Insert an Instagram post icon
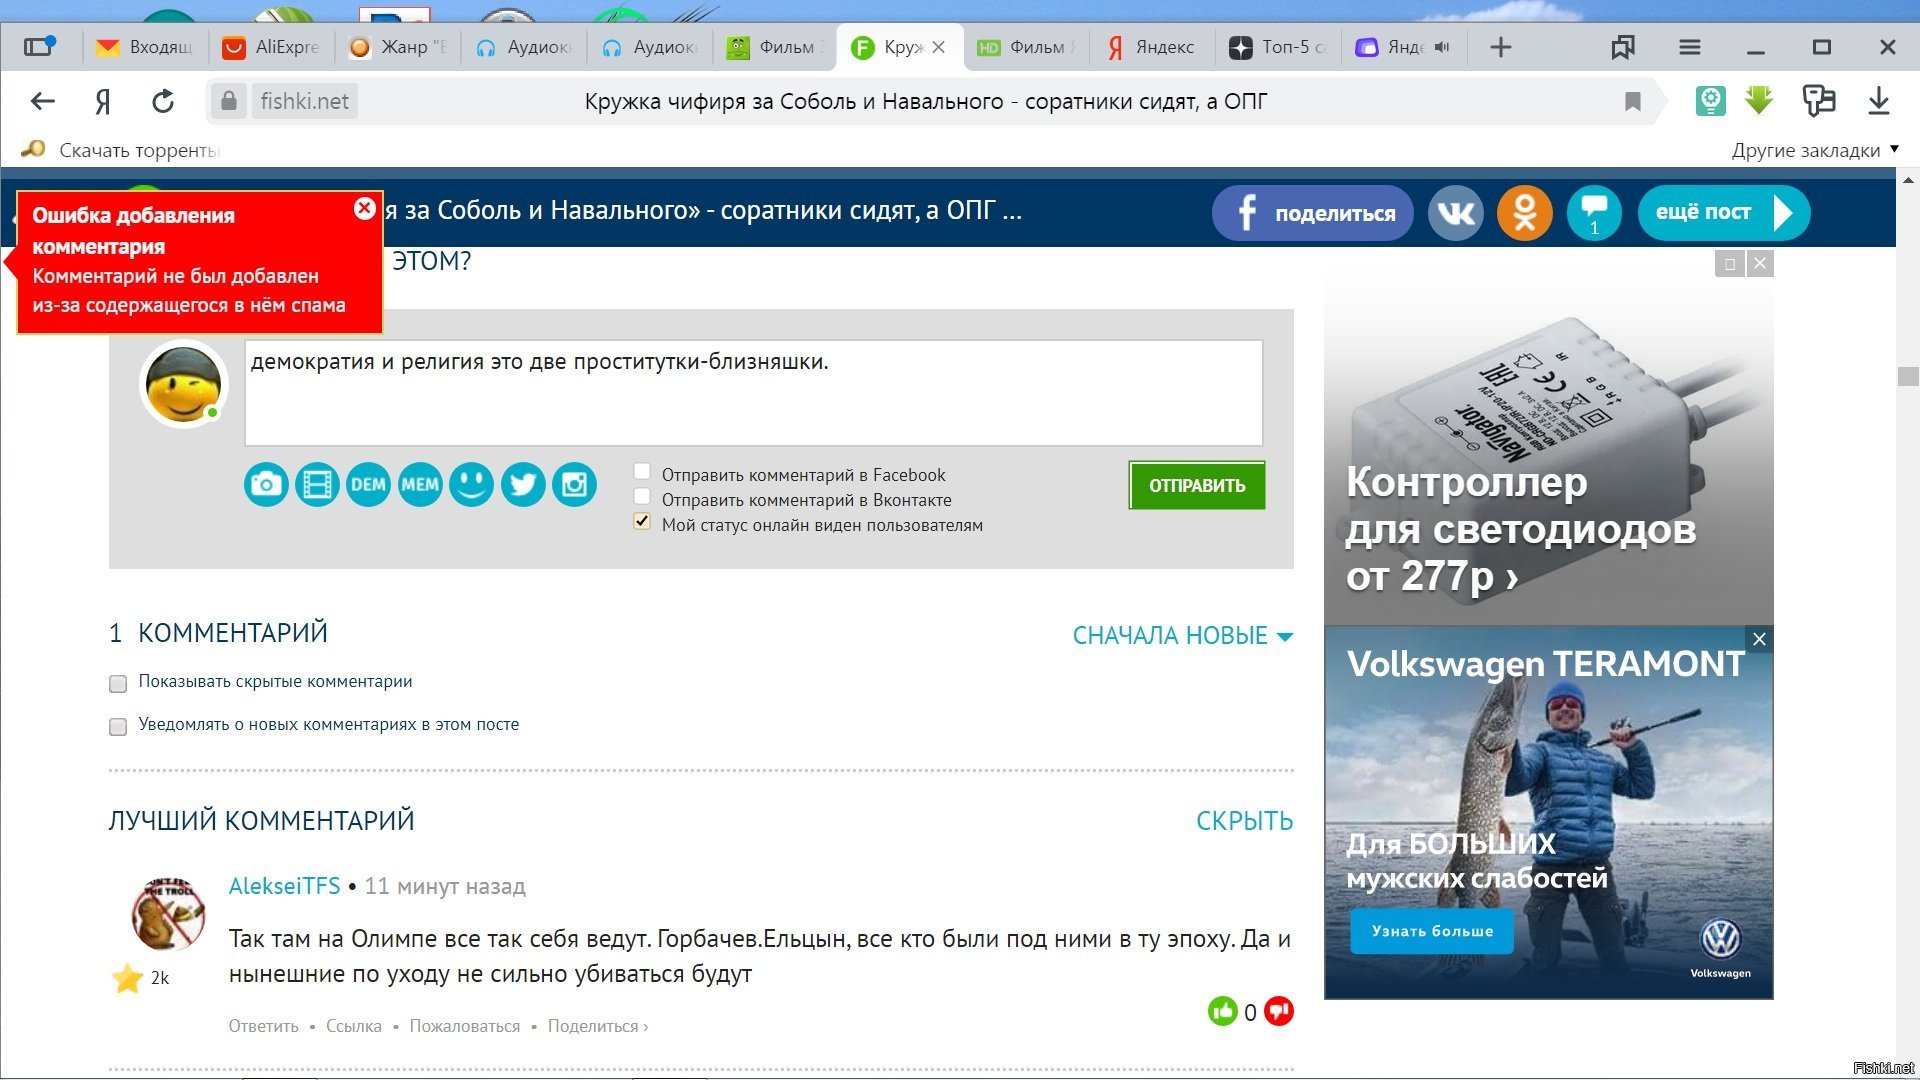The image size is (1920, 1080). point(574,485)
